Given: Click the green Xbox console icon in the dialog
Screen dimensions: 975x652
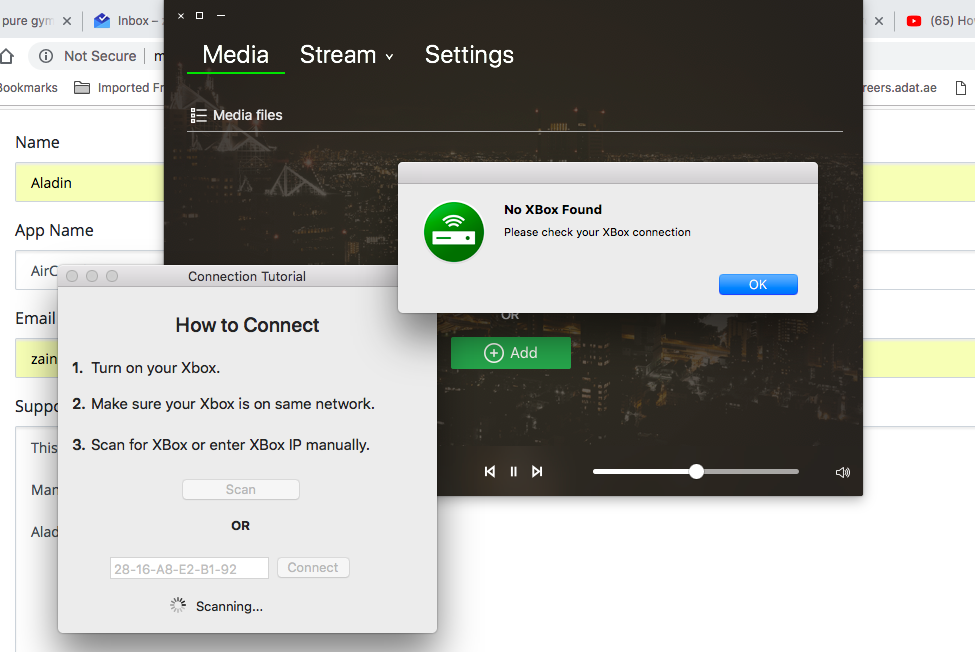Looking at the screenshot, I should click(454, 232).
